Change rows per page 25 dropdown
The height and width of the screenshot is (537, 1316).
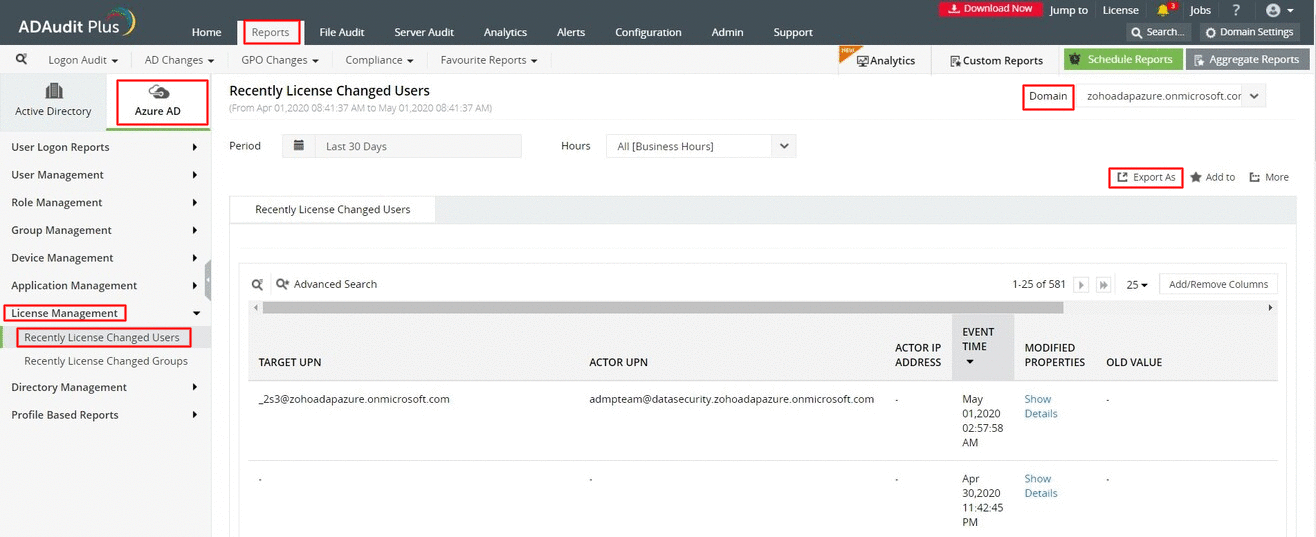tap(1137, 285)
